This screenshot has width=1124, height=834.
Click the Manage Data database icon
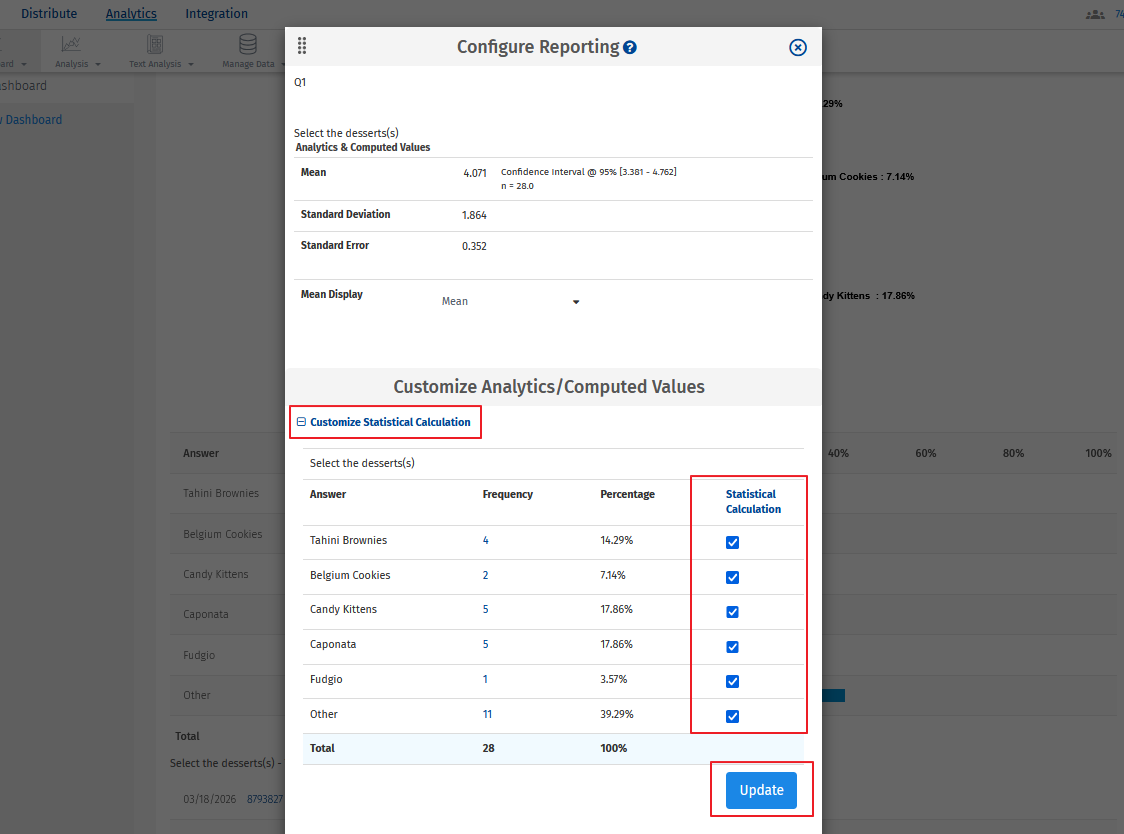coord(247,43)
